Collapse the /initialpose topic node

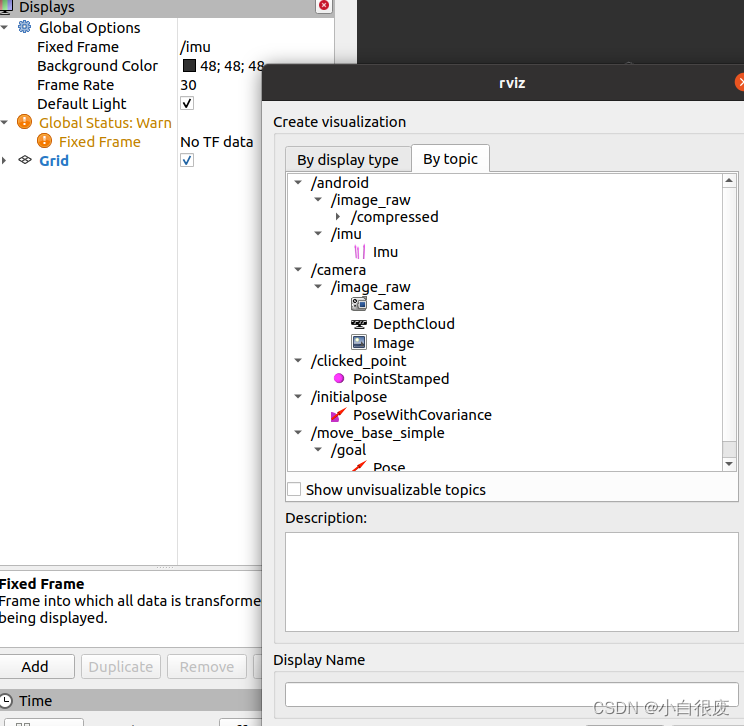(x=298, y=397)
